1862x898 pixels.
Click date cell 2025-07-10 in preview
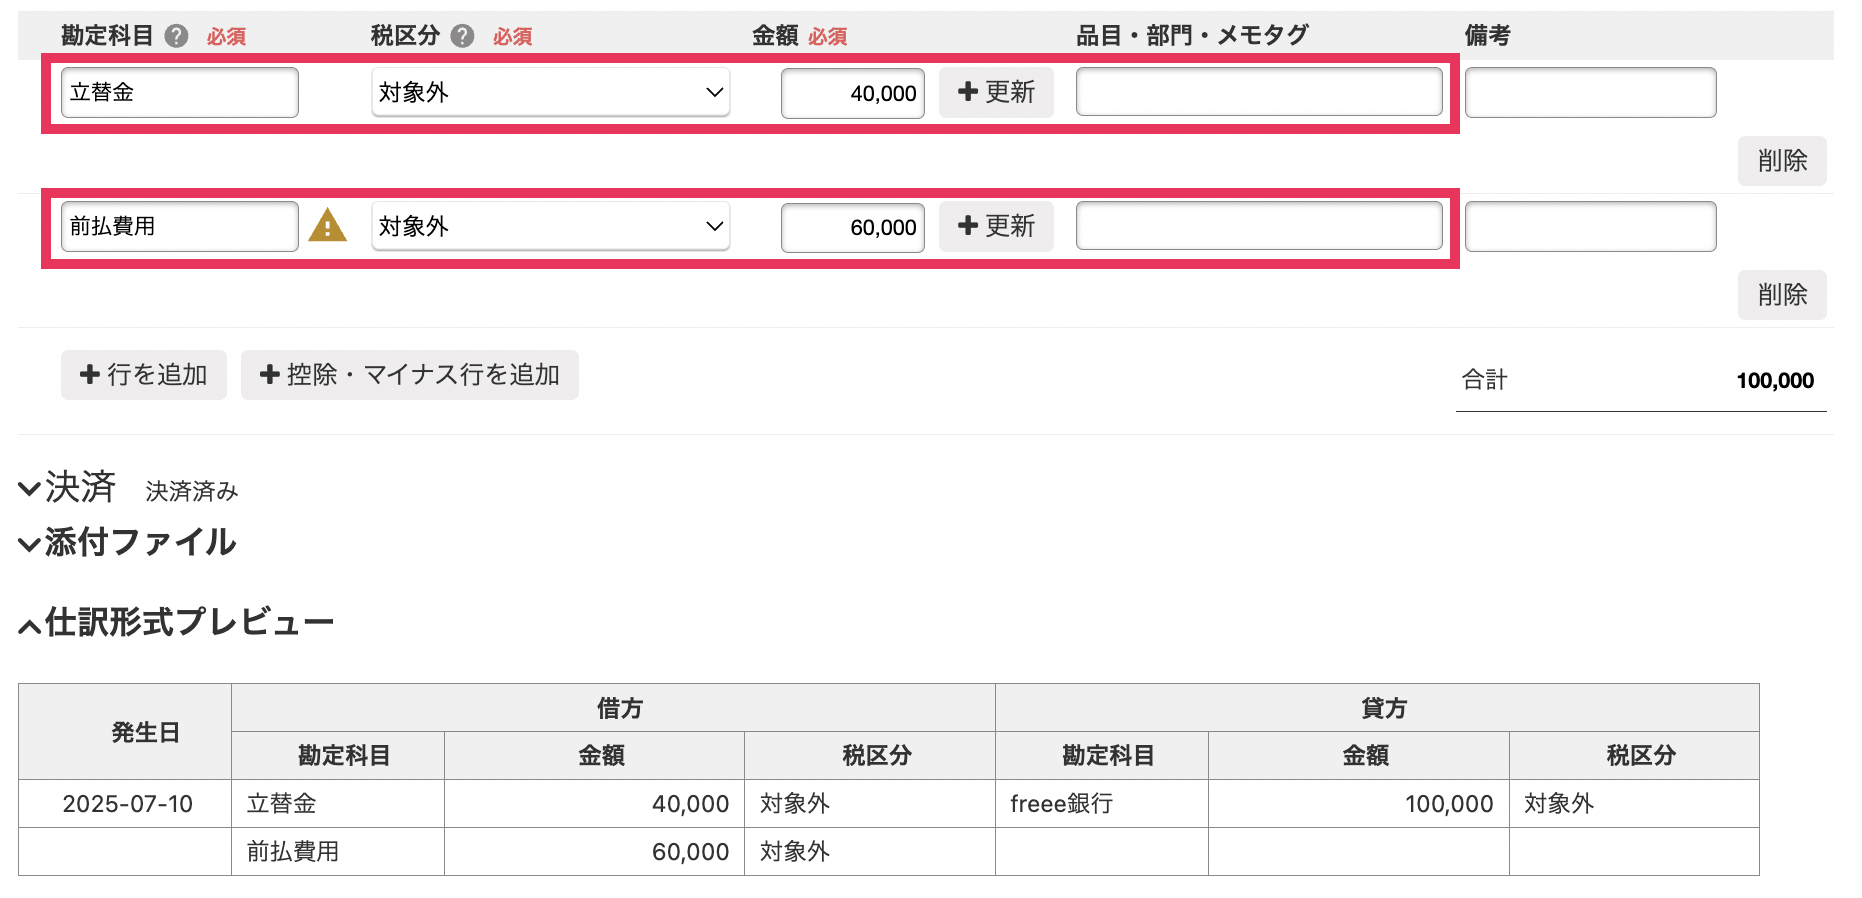(127, 804)
